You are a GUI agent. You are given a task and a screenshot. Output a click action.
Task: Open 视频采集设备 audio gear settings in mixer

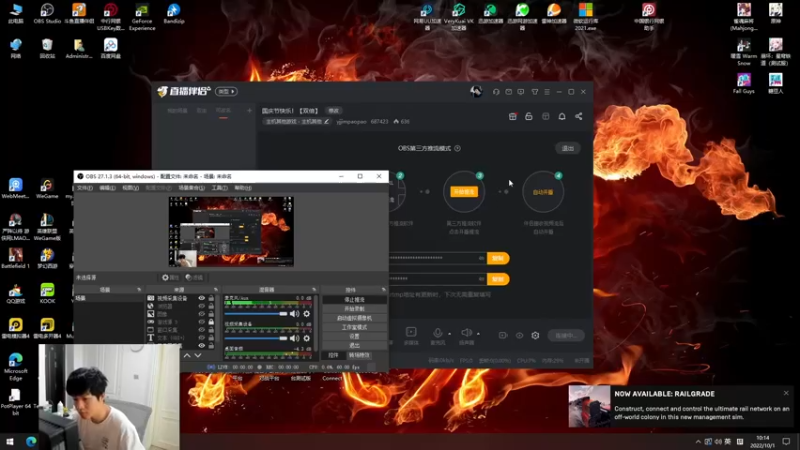[307, 338]
